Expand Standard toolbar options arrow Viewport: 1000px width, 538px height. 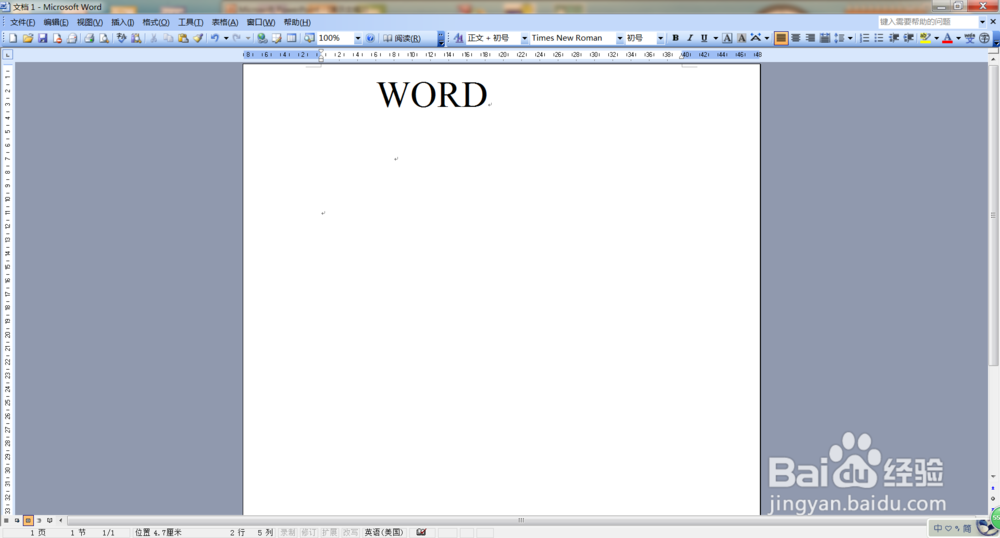coord(441,39)
